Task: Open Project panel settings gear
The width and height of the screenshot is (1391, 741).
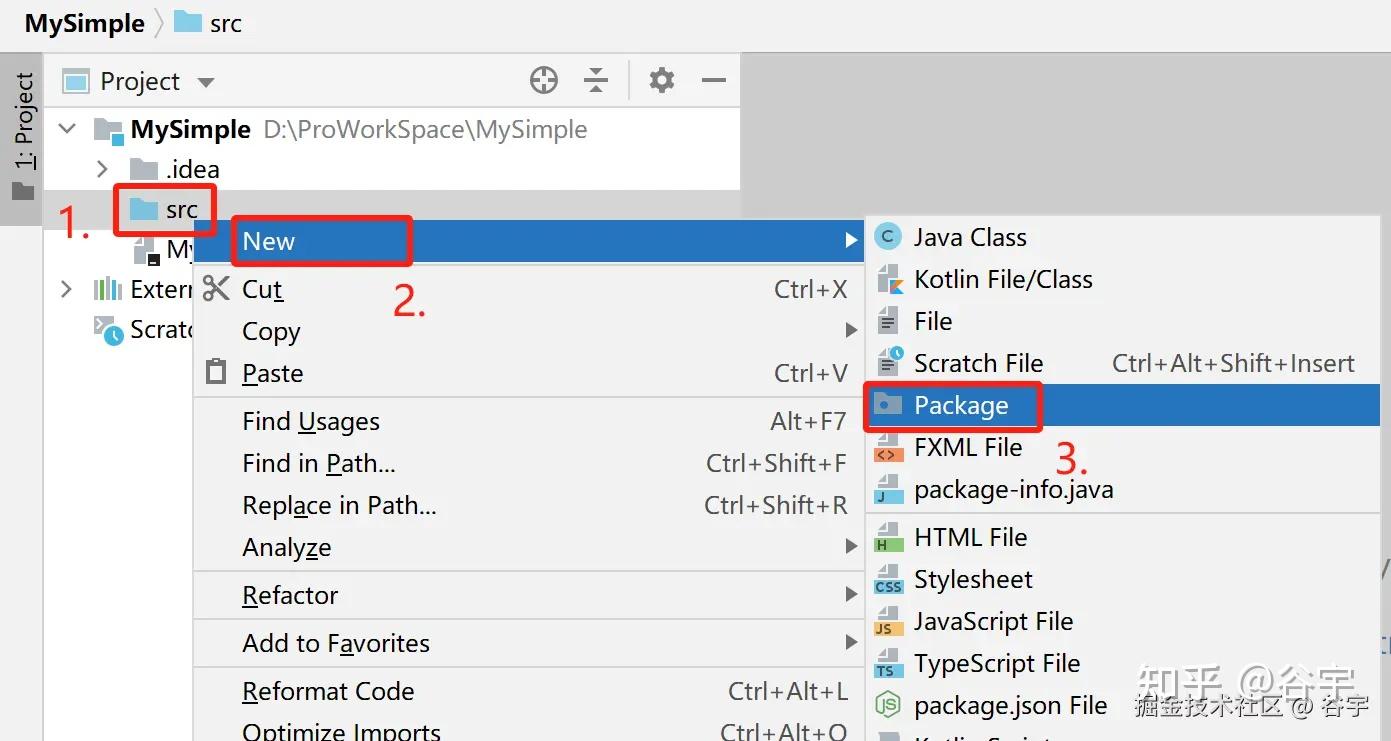Action: [x=662, y=81]
